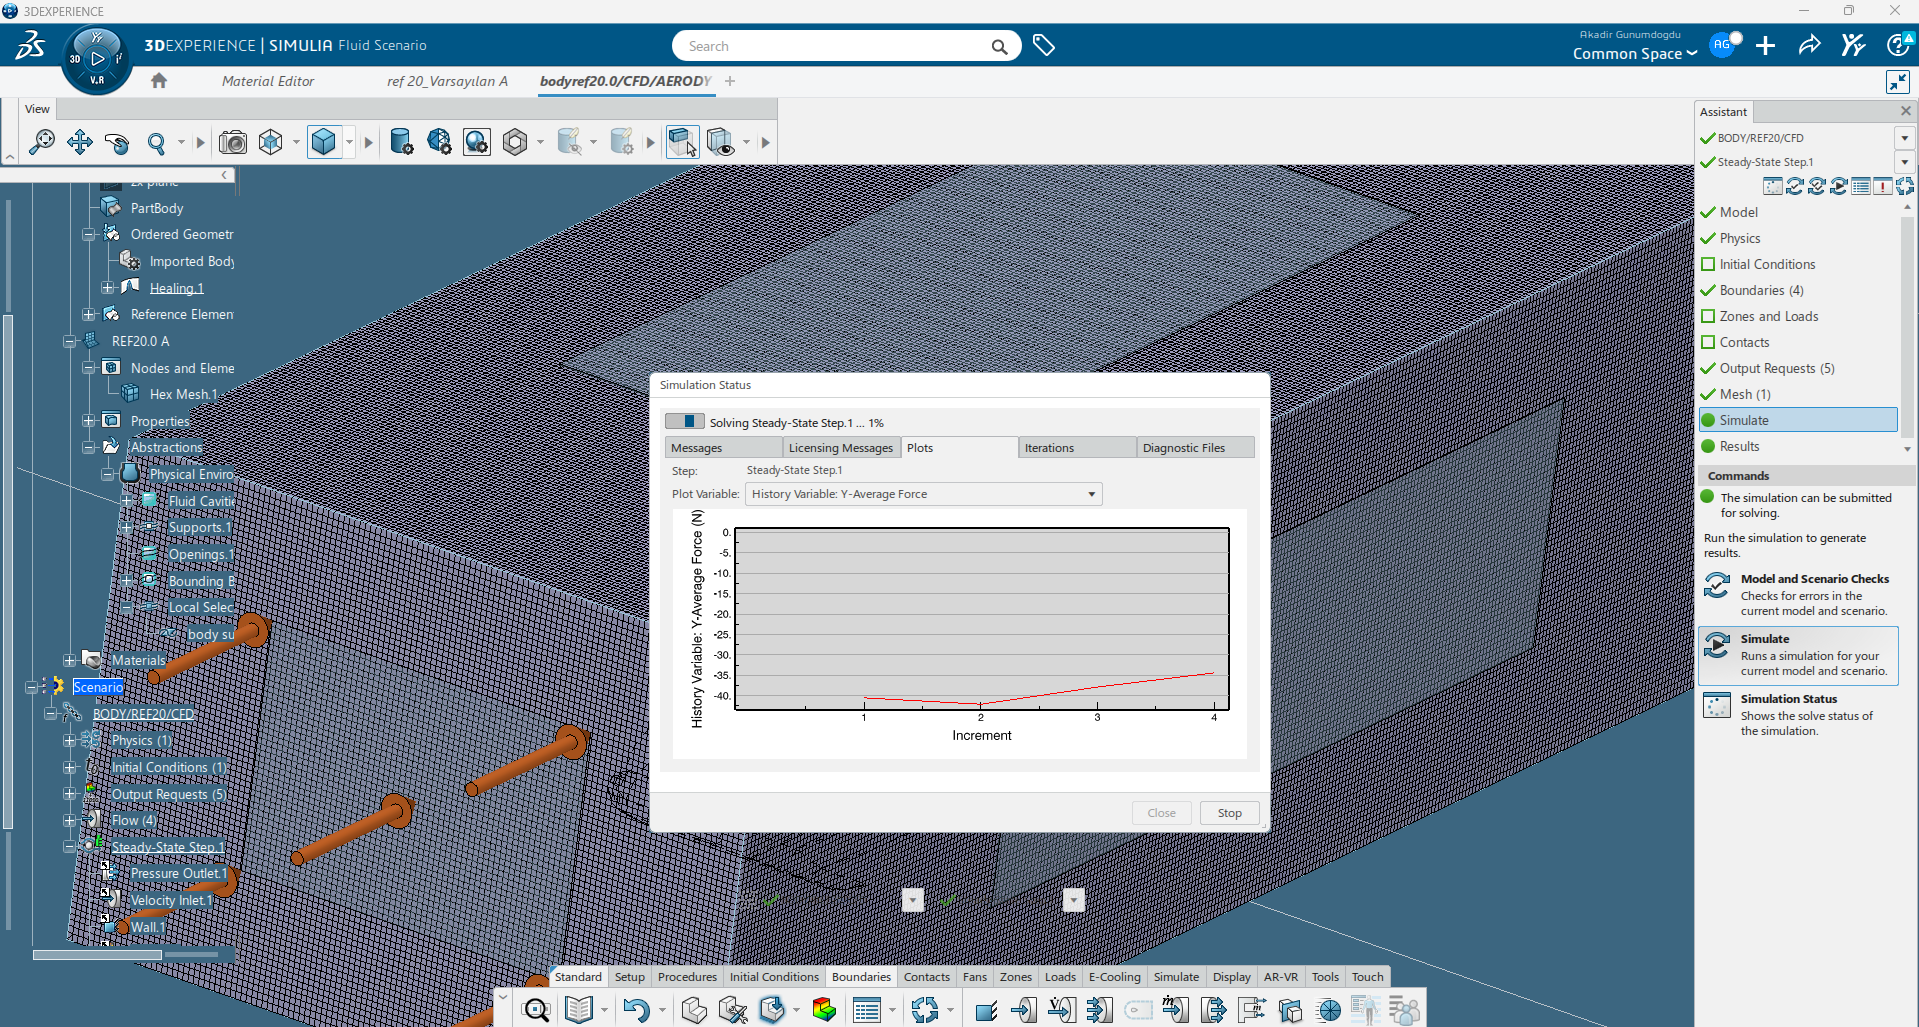This screenshot has height=1027, width=1919.
Task: Click Model and Scenario Checks command
Action: 1798,595
